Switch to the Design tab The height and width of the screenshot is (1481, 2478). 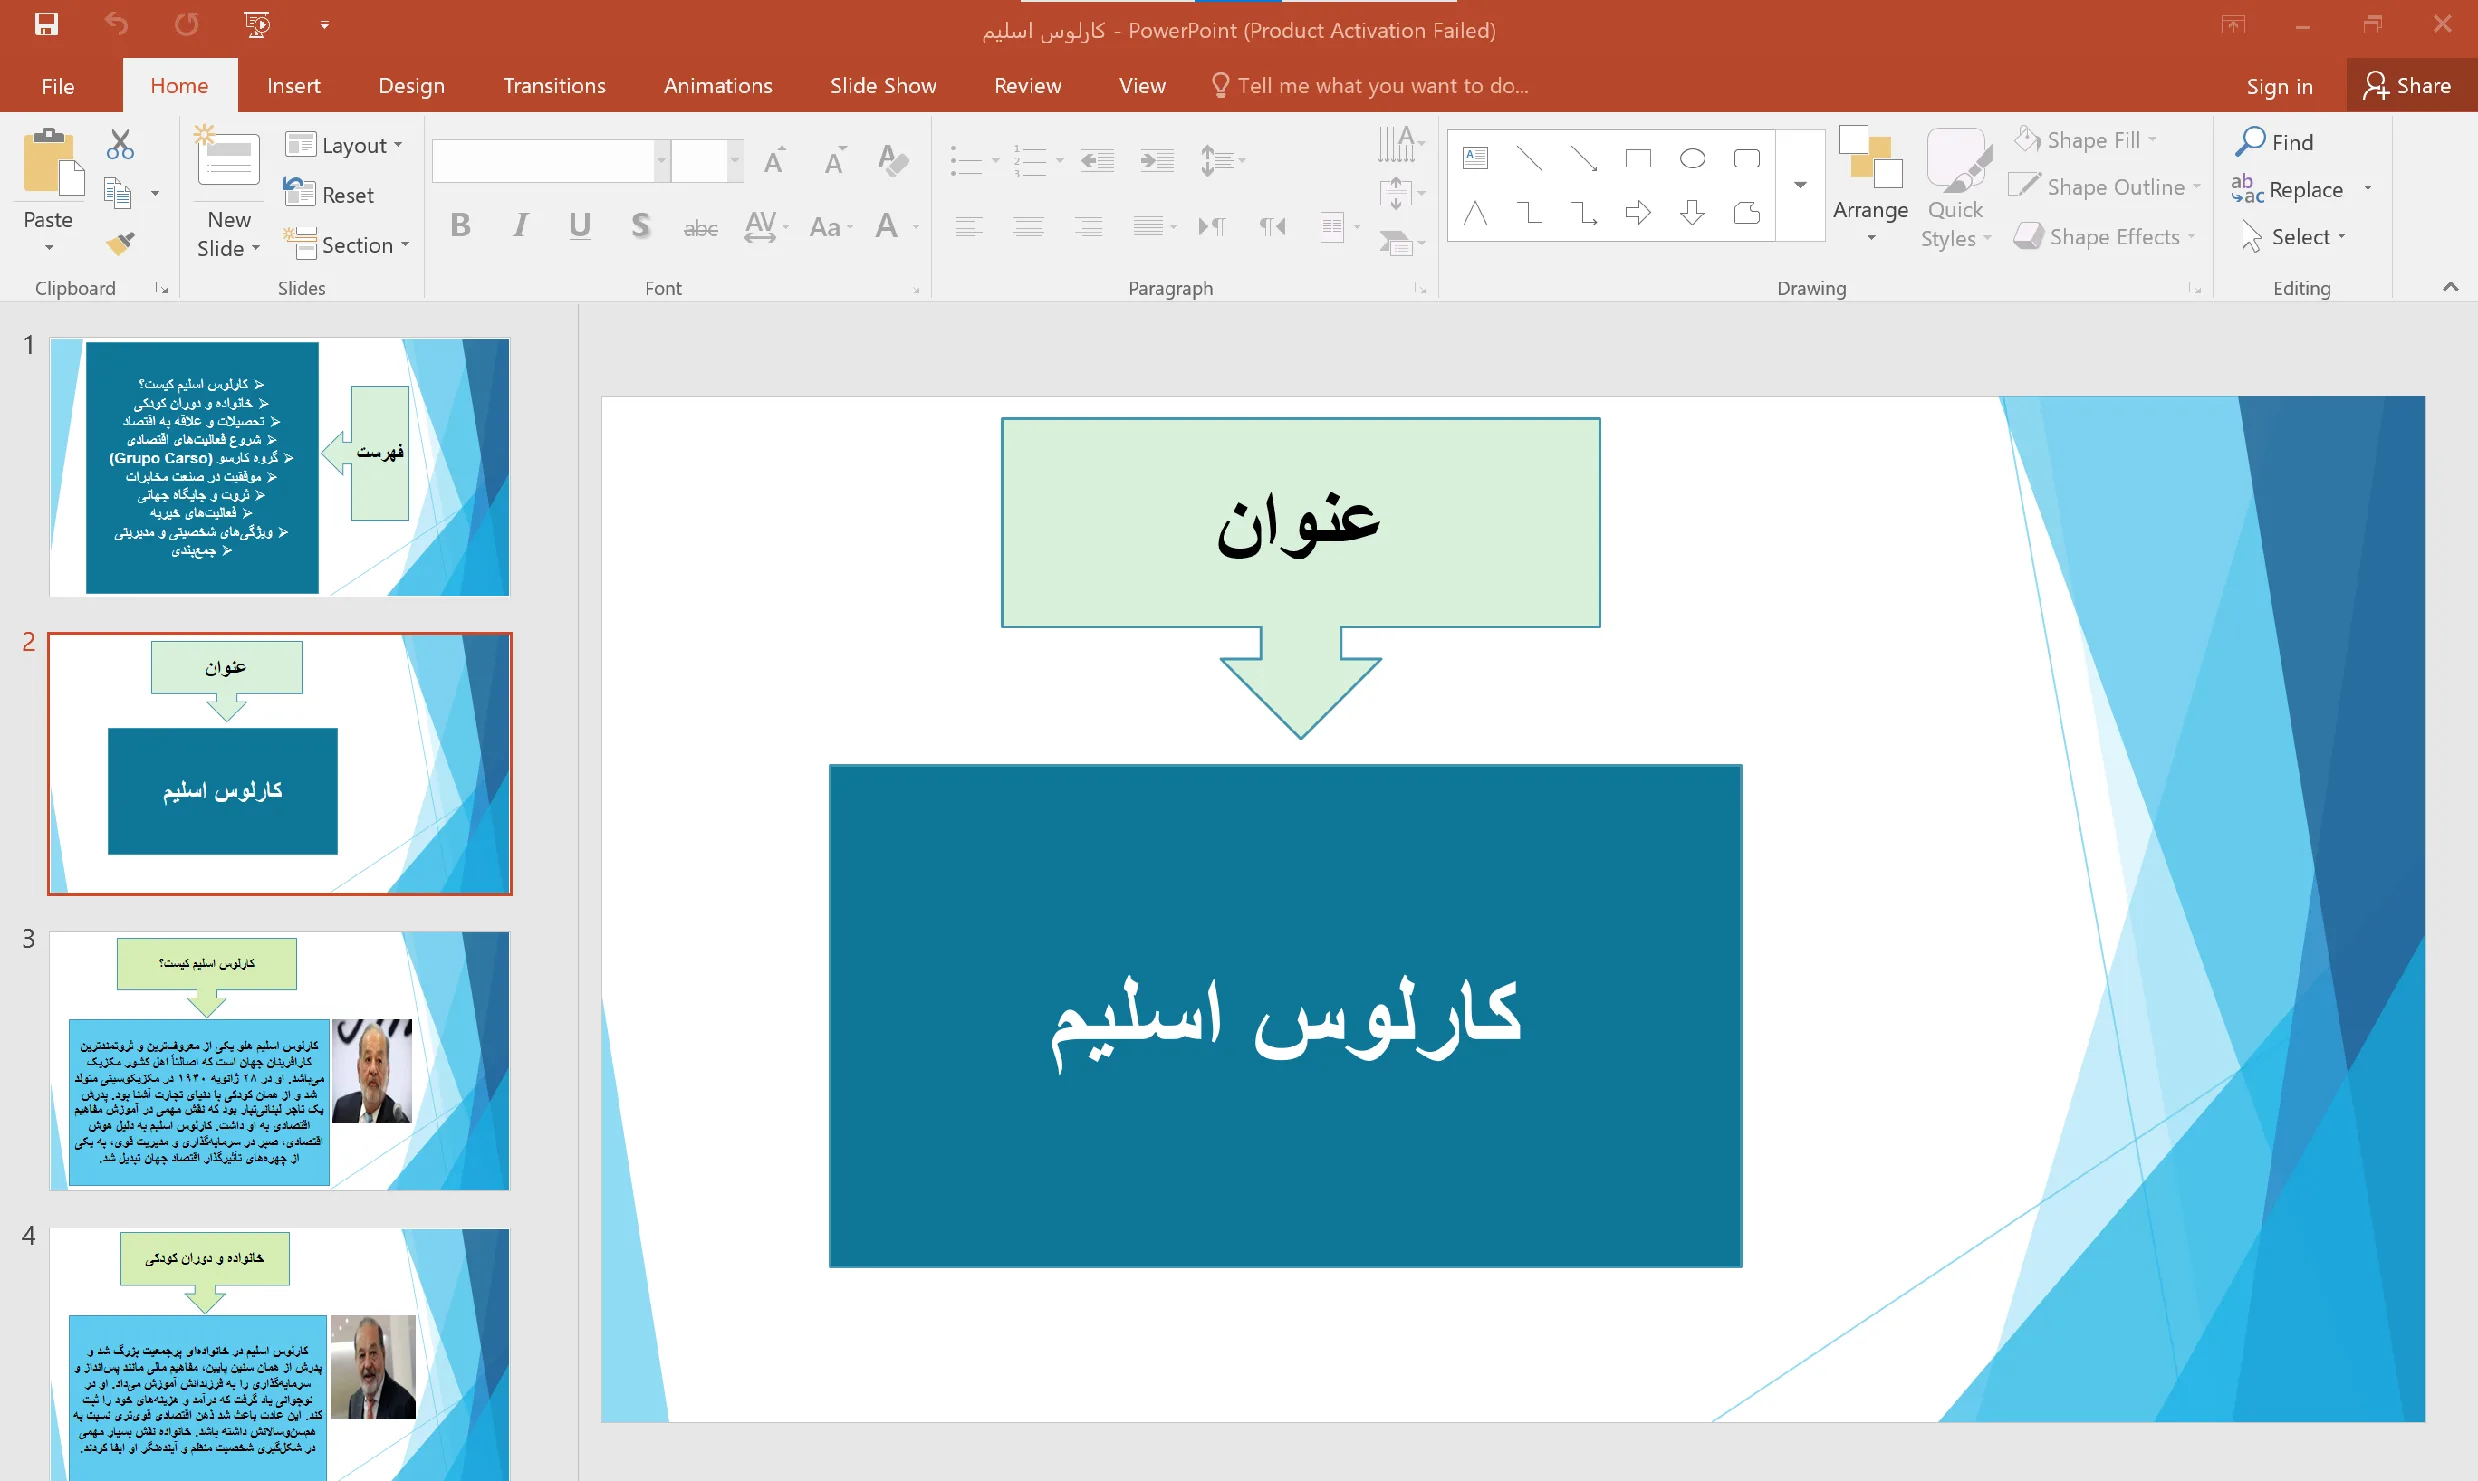411,86
